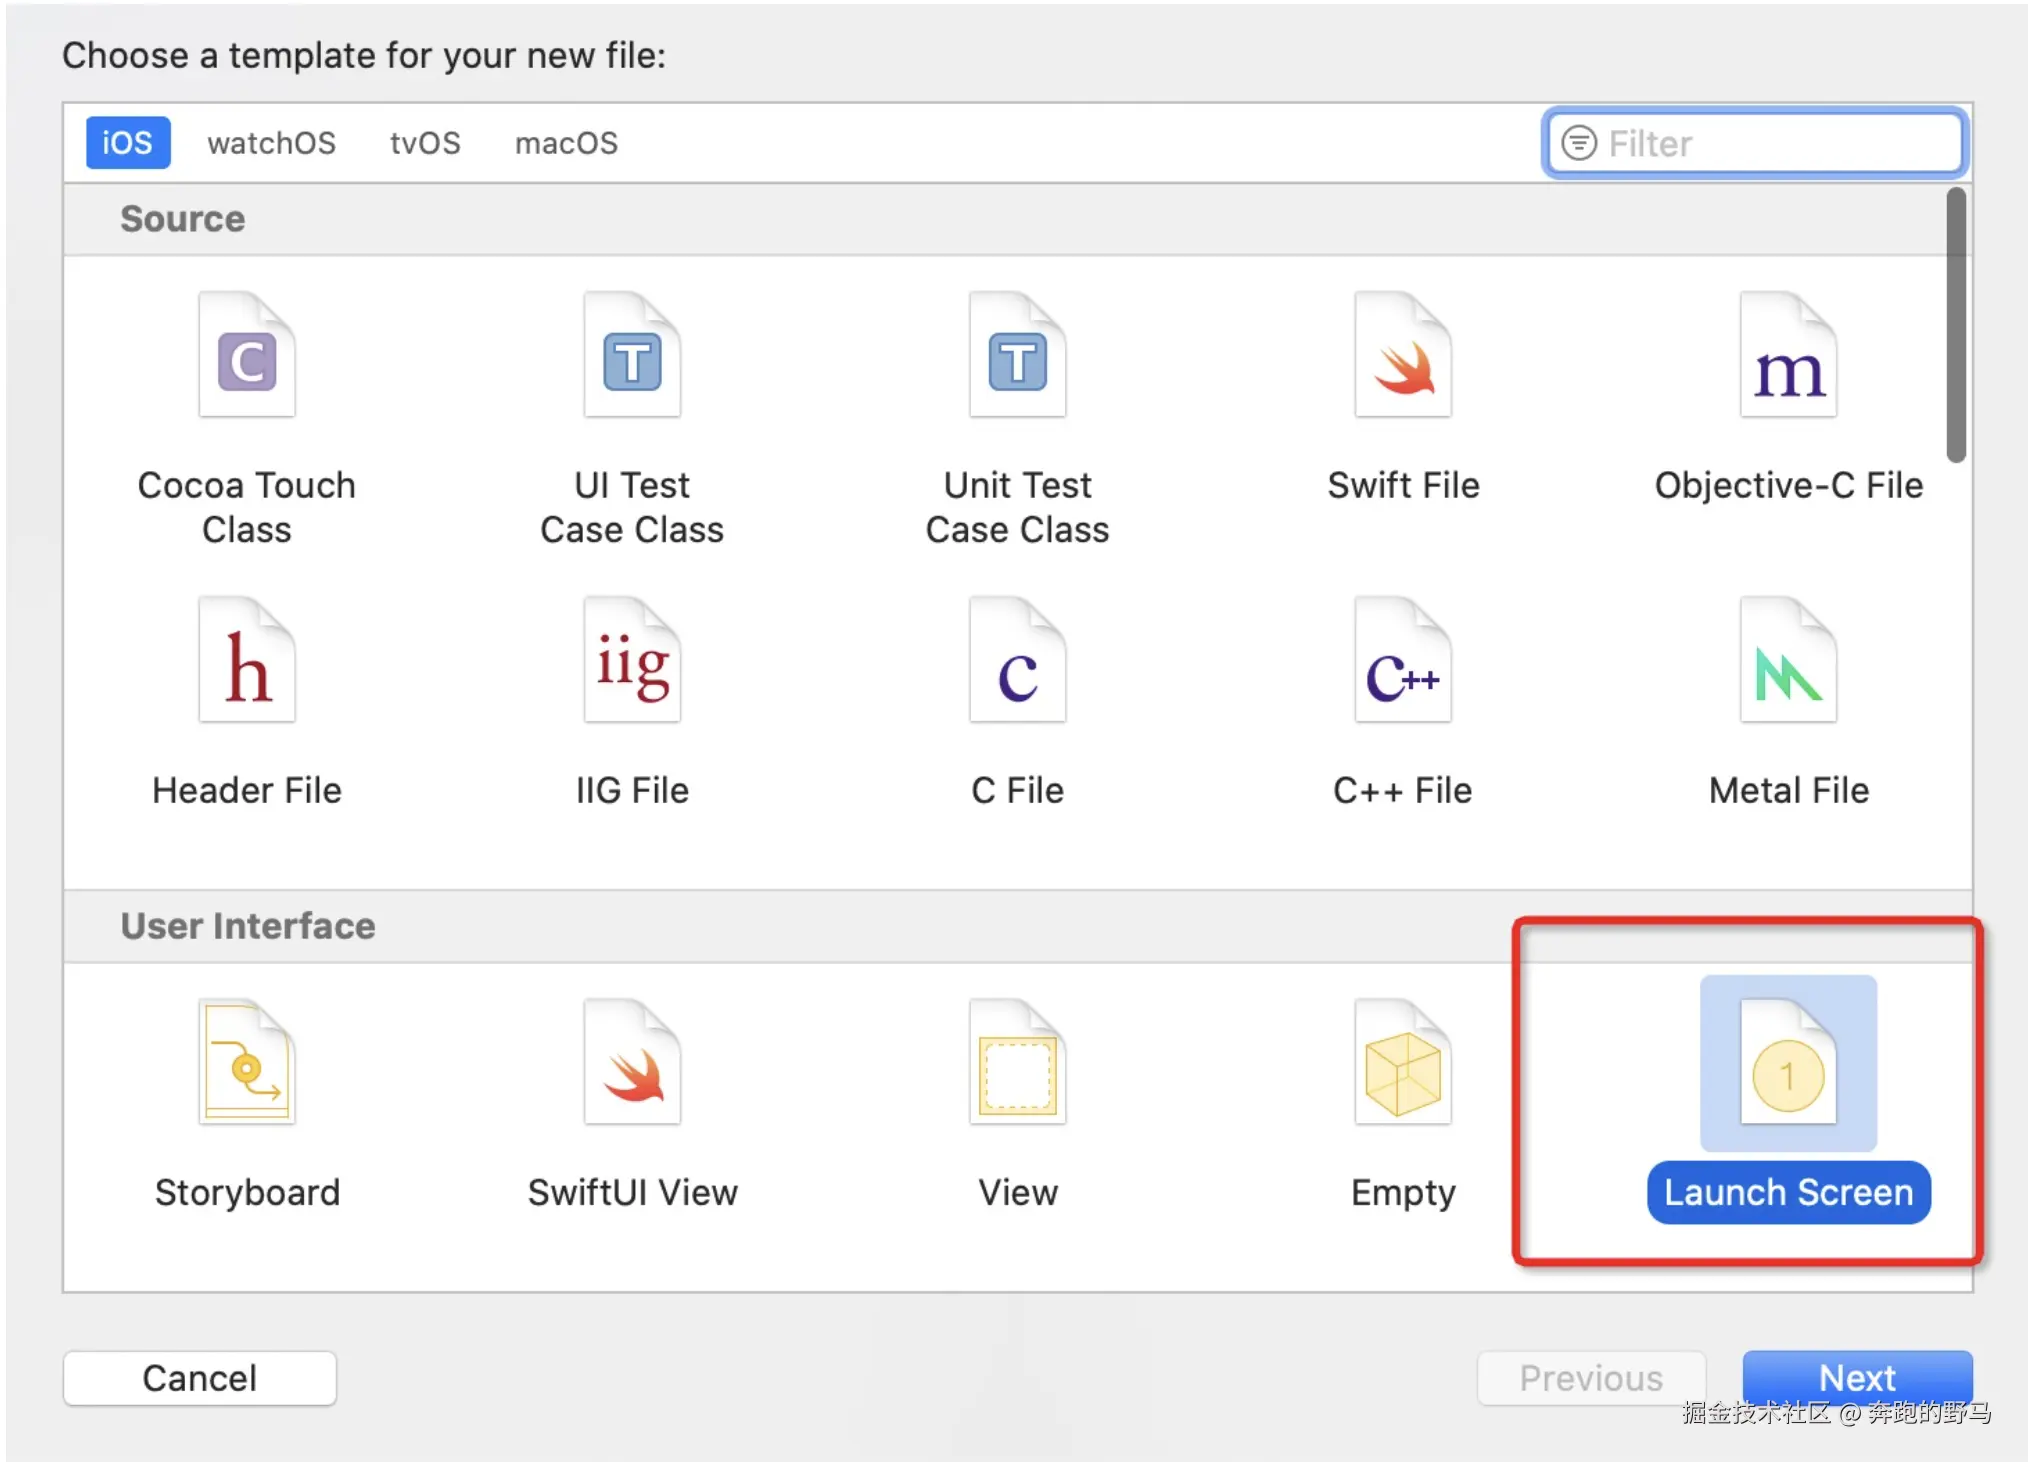
Task: Click the "IIG File" label text
Action: (632, 791)
